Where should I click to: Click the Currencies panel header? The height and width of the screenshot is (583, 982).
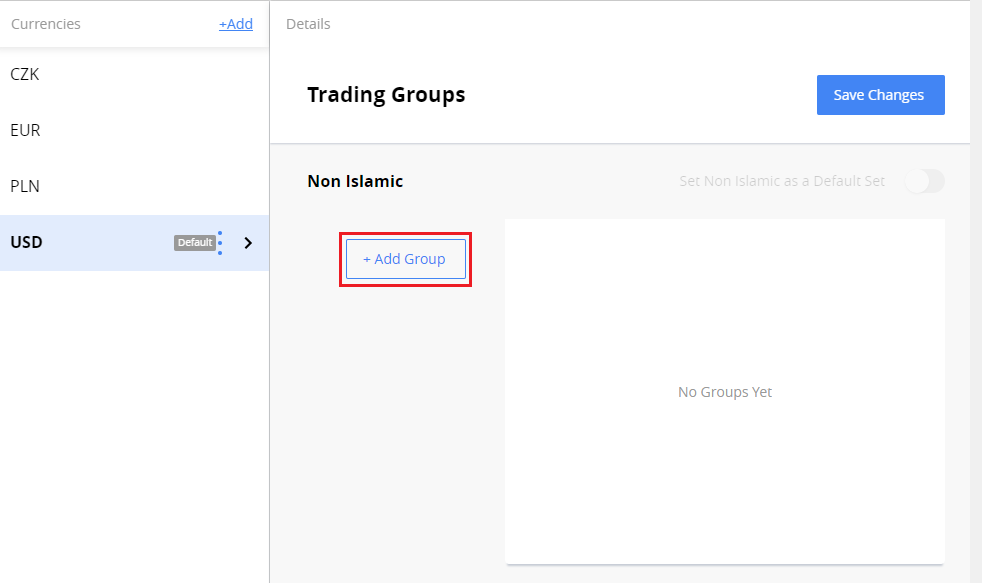point(45,23)
